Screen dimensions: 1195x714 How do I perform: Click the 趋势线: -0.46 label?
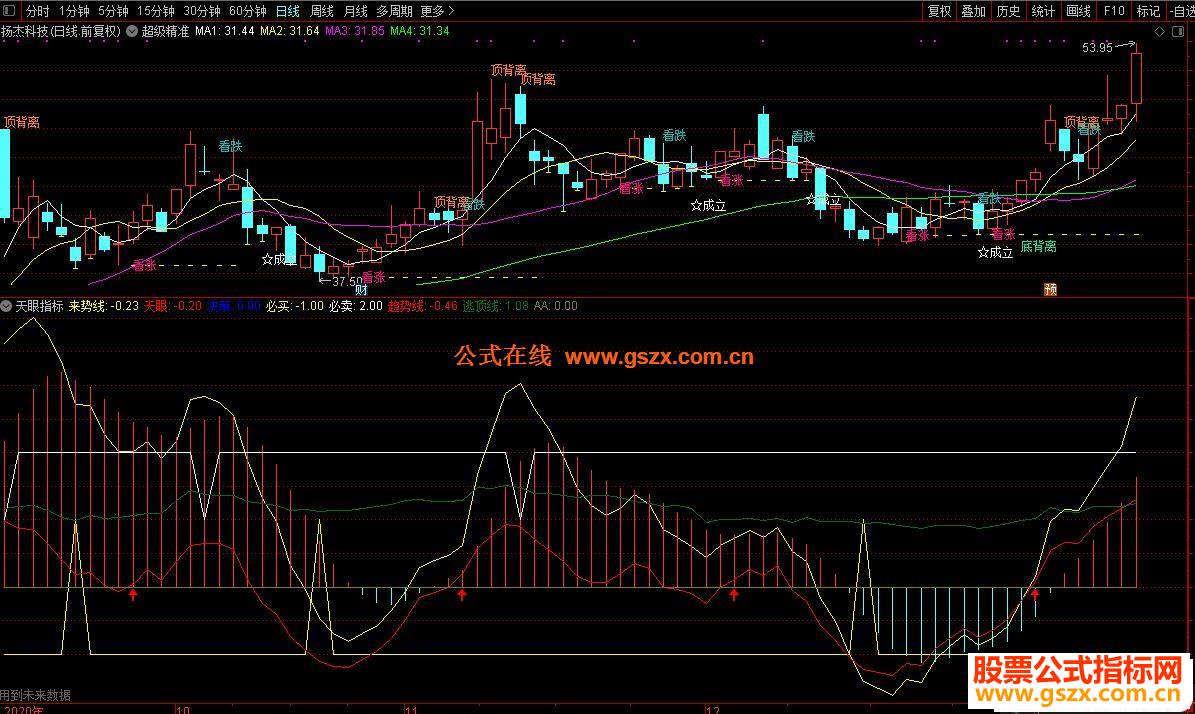[423, 306]
